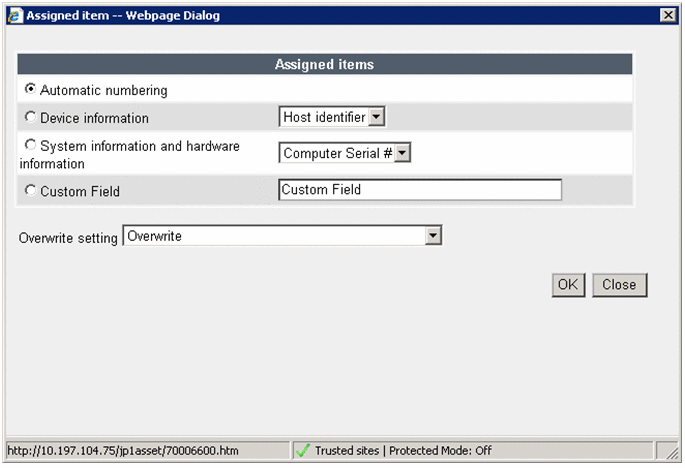Click the green Trusted sites checkmark icon
685x468 pixels.
pos(302,451)
